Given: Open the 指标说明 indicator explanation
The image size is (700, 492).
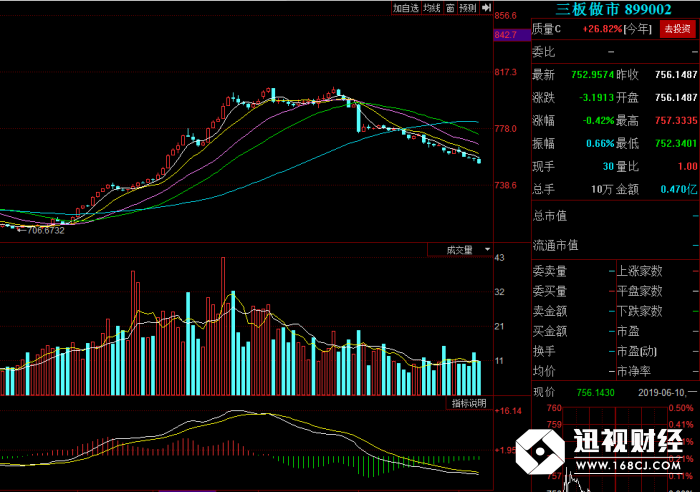Looking at the screenshot, I should [x=469, y=403].
